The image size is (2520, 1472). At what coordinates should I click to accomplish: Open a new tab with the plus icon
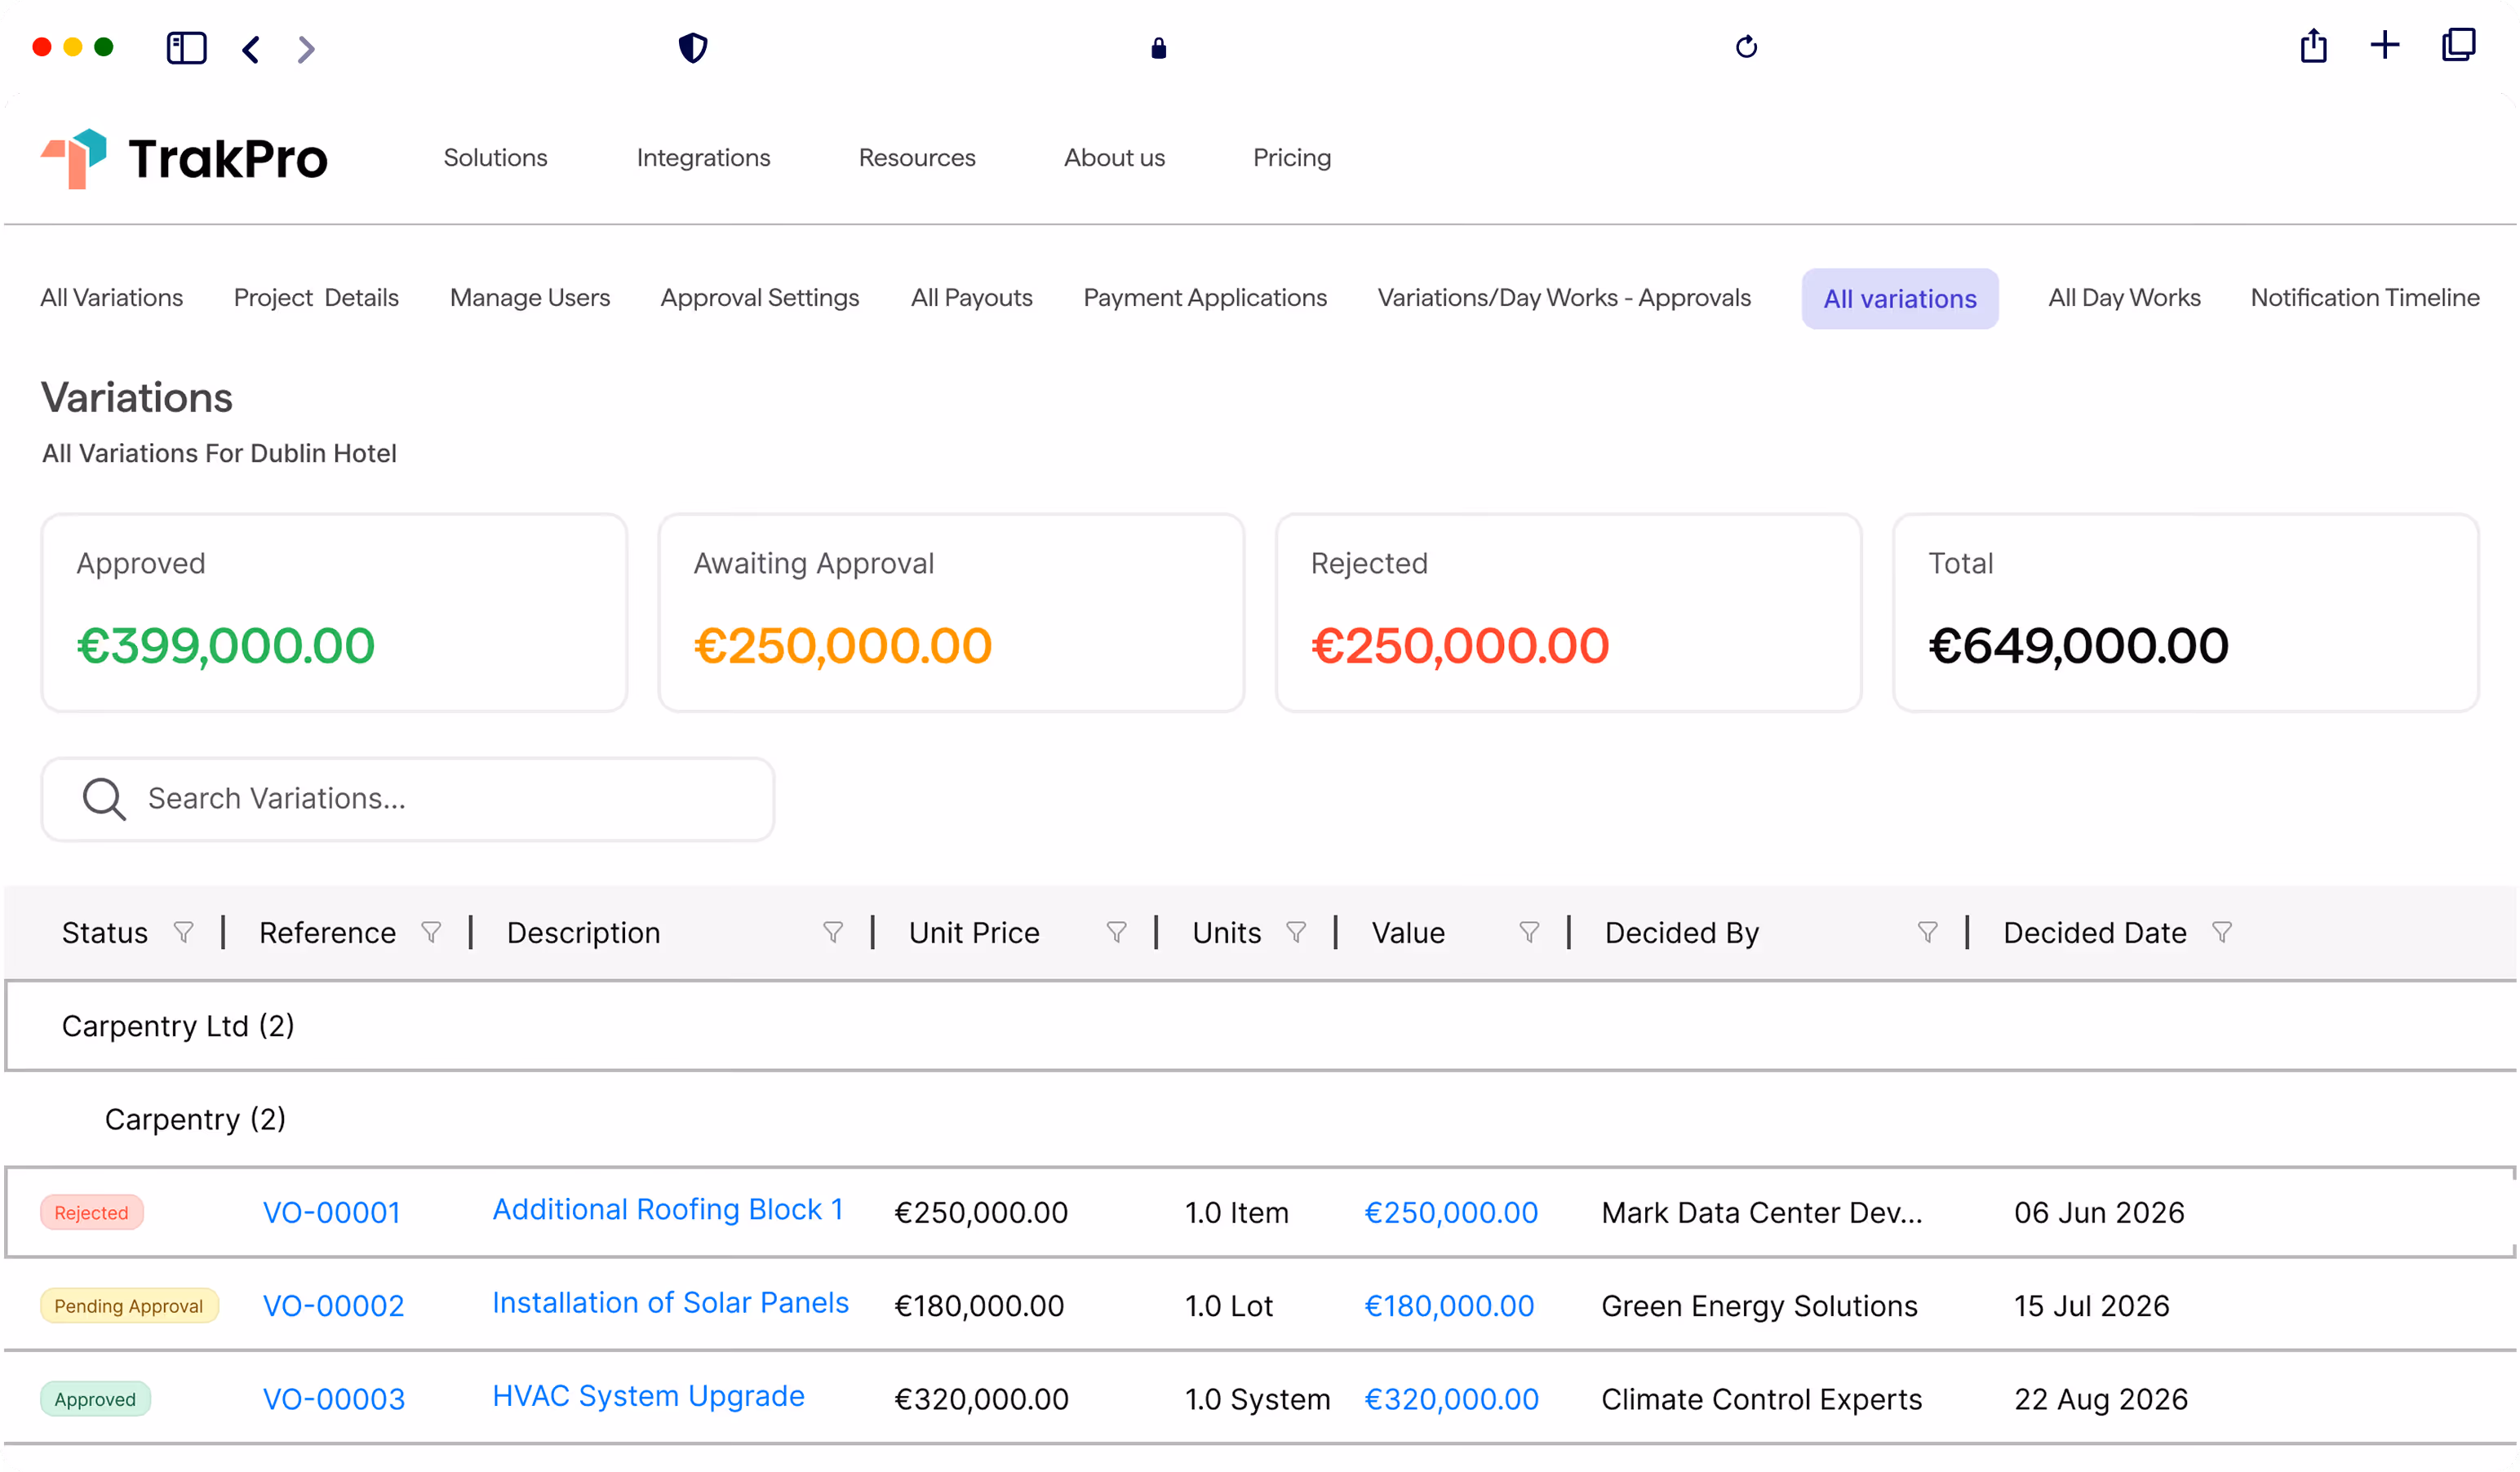2385,45
